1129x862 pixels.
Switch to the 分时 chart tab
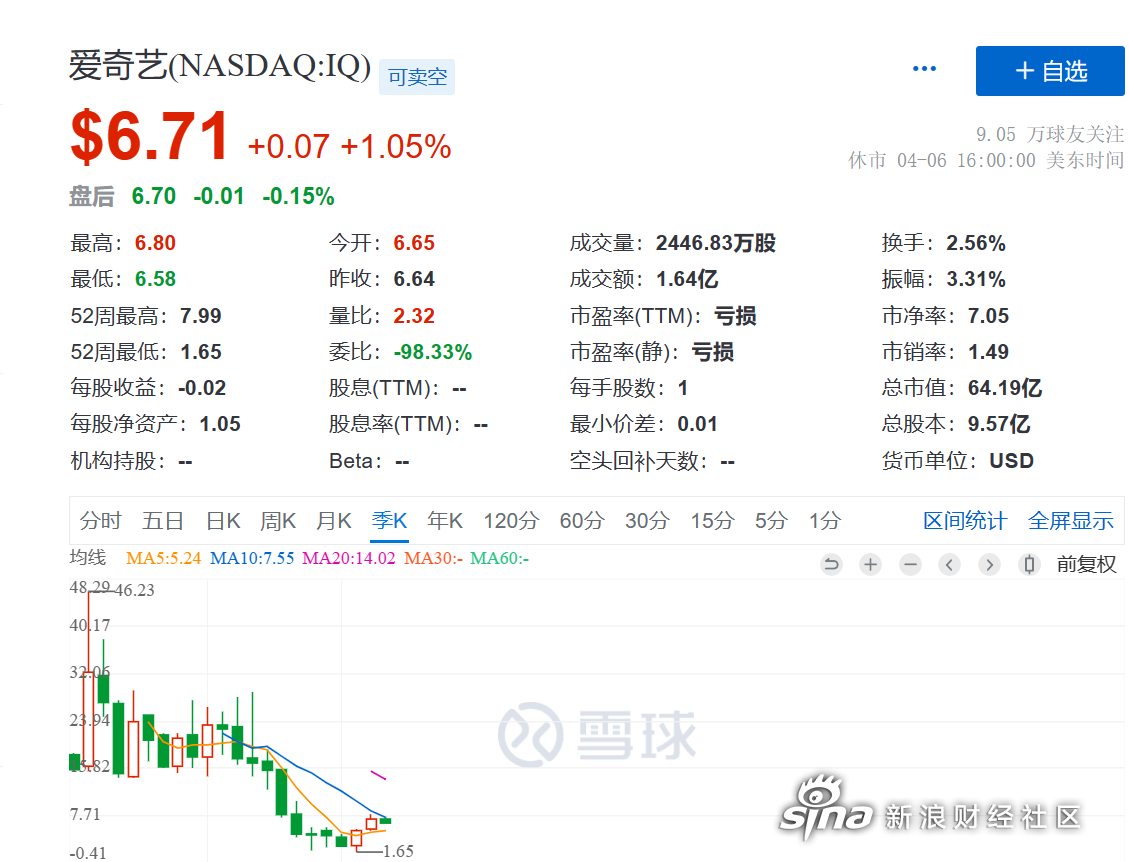pyautogui.click(x=101, y=520)
